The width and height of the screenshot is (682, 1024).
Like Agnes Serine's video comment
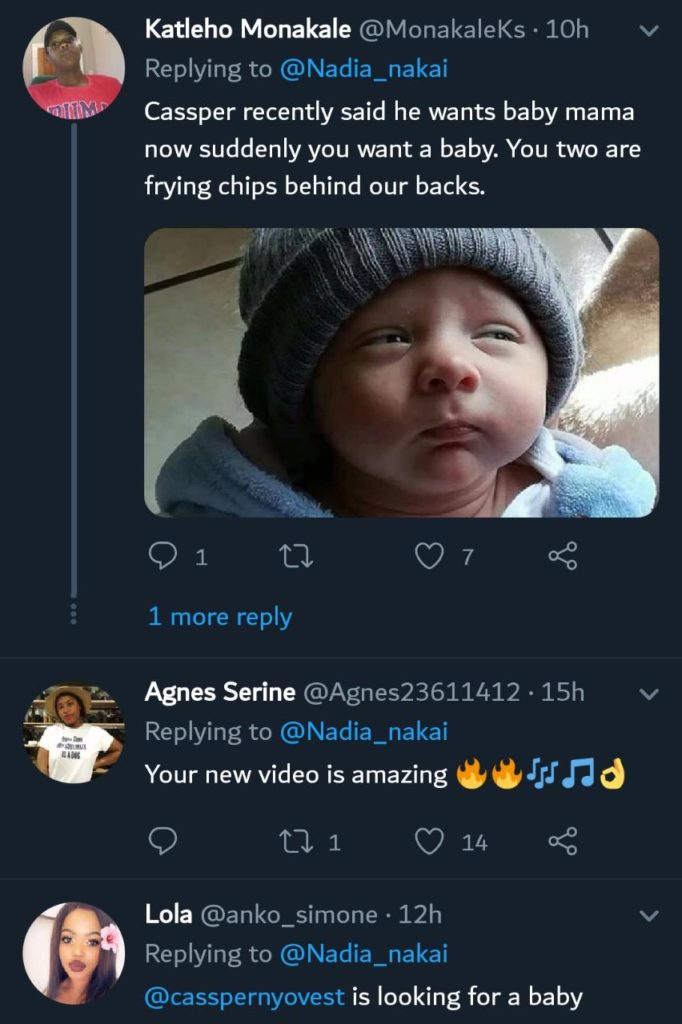tap(429, 842)
